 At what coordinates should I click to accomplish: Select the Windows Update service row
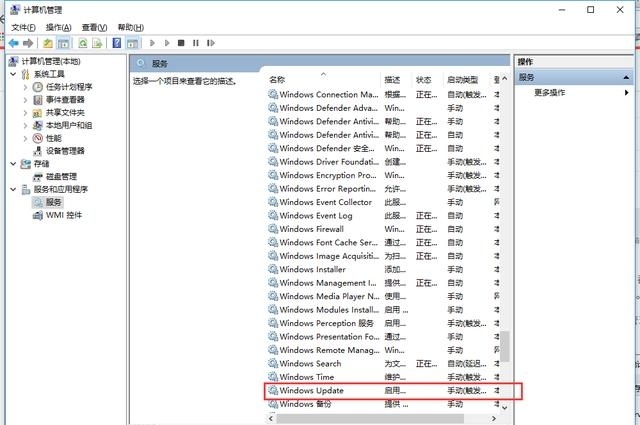[x=383, y=390]
